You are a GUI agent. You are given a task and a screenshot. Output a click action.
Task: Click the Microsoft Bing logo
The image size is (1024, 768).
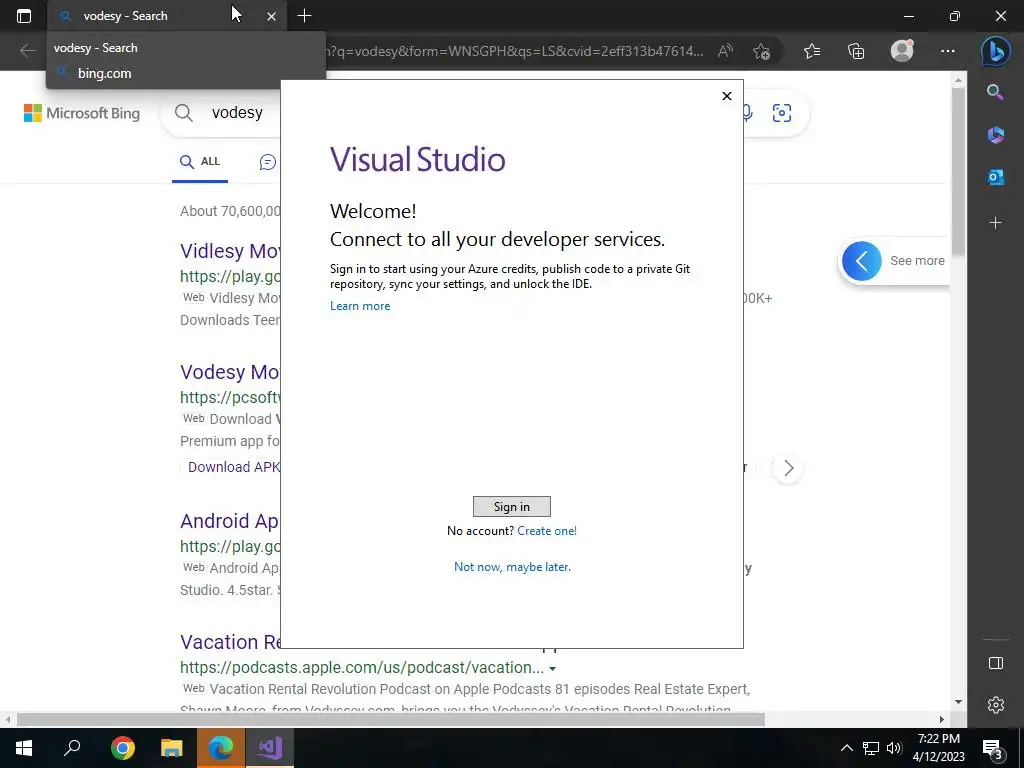82,113
